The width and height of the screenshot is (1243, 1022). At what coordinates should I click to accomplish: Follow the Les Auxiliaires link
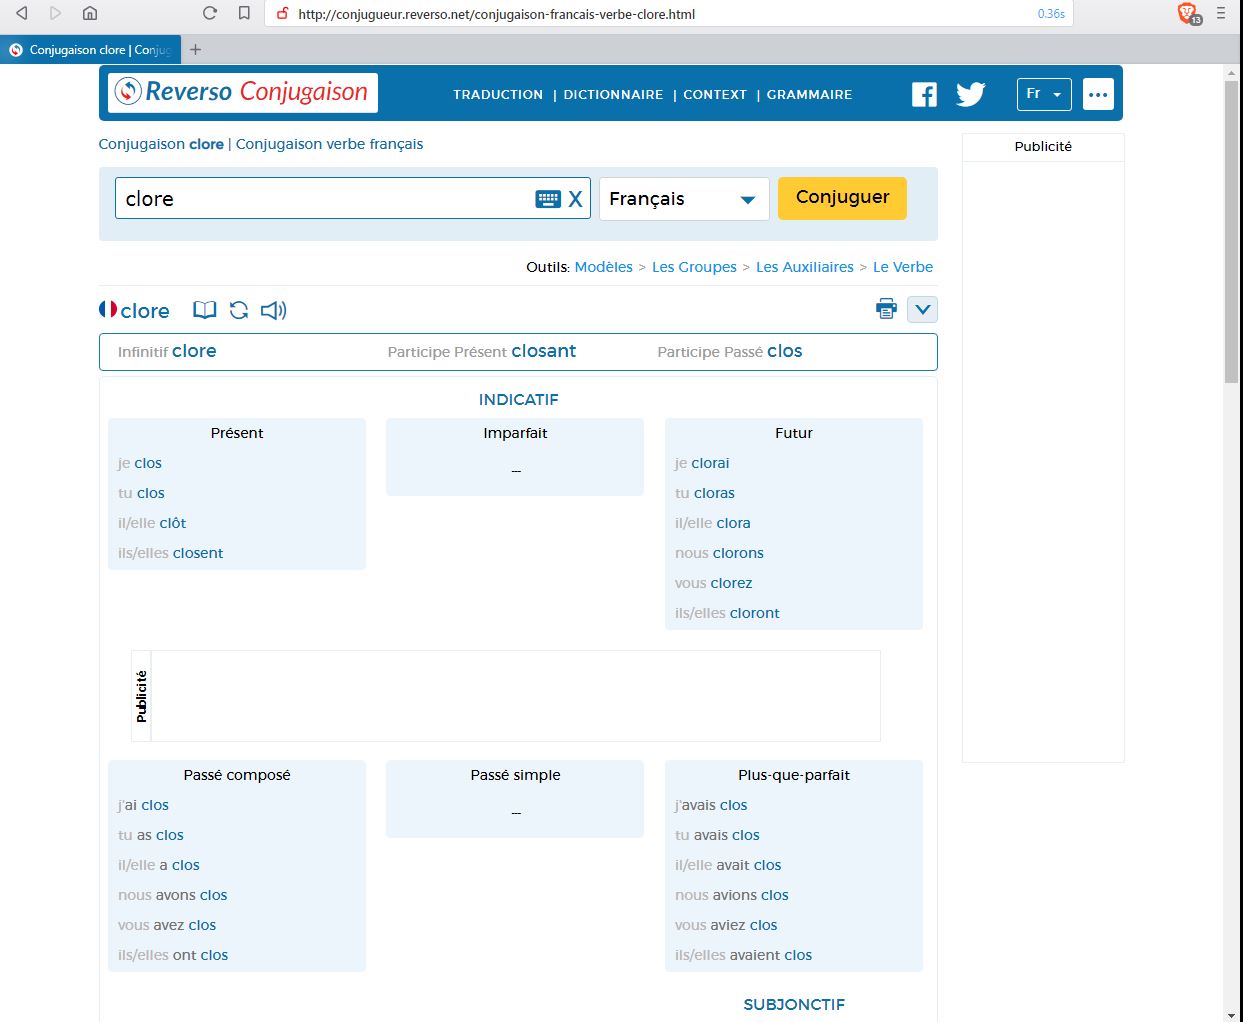pos(805,267)
